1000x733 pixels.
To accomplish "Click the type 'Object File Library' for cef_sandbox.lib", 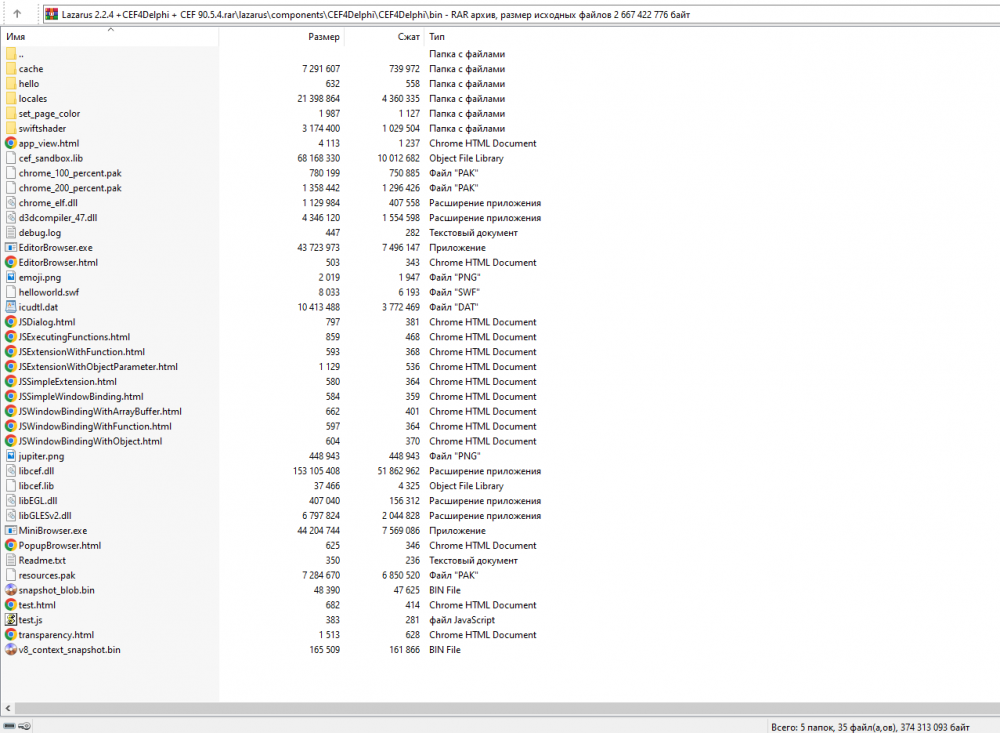I will (466, 158).
